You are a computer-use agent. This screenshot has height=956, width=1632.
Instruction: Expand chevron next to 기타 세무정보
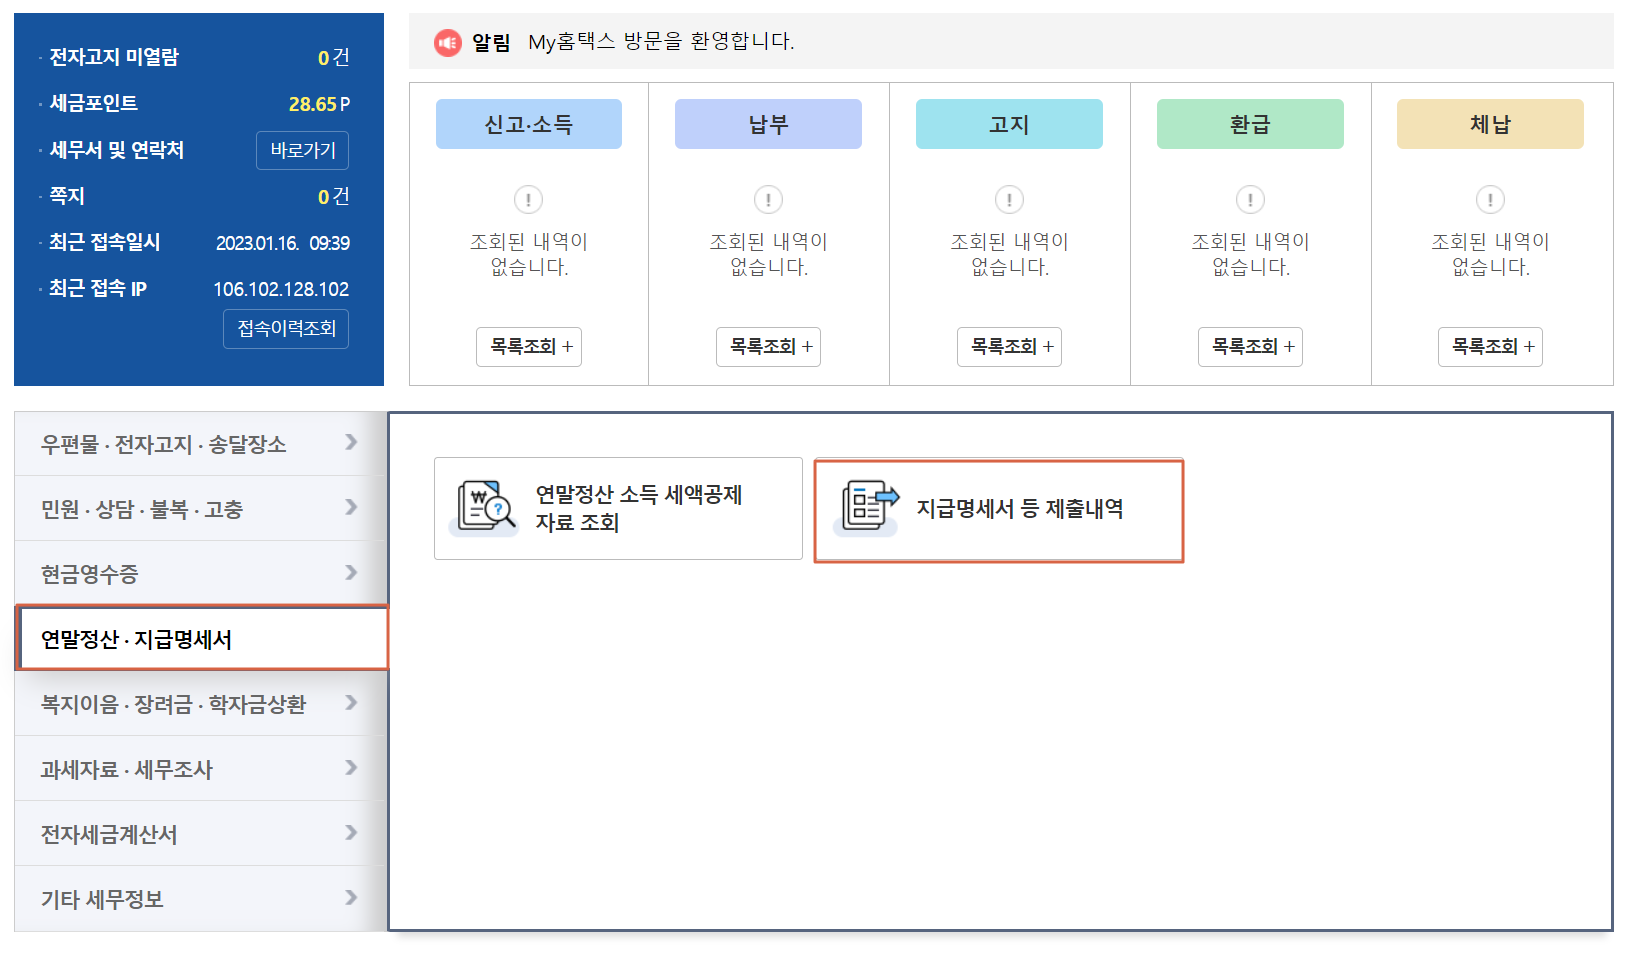[351, 897]
